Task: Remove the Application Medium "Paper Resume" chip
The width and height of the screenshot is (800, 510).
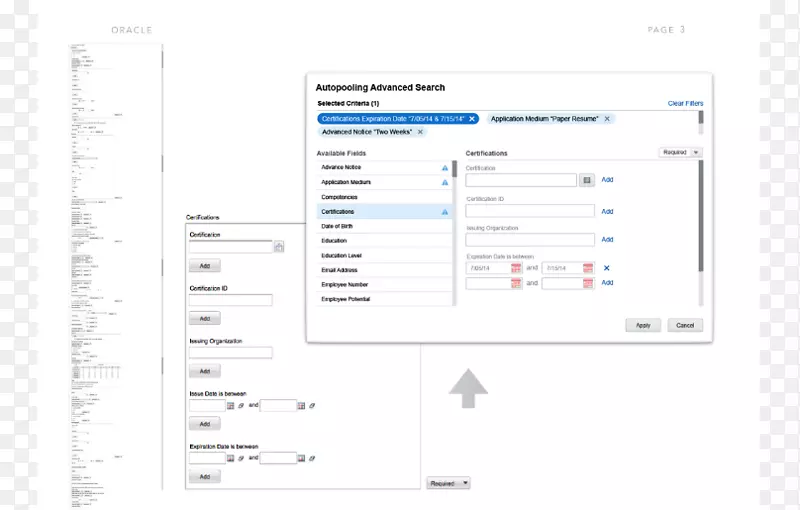Action: click(x=607, y=119)
